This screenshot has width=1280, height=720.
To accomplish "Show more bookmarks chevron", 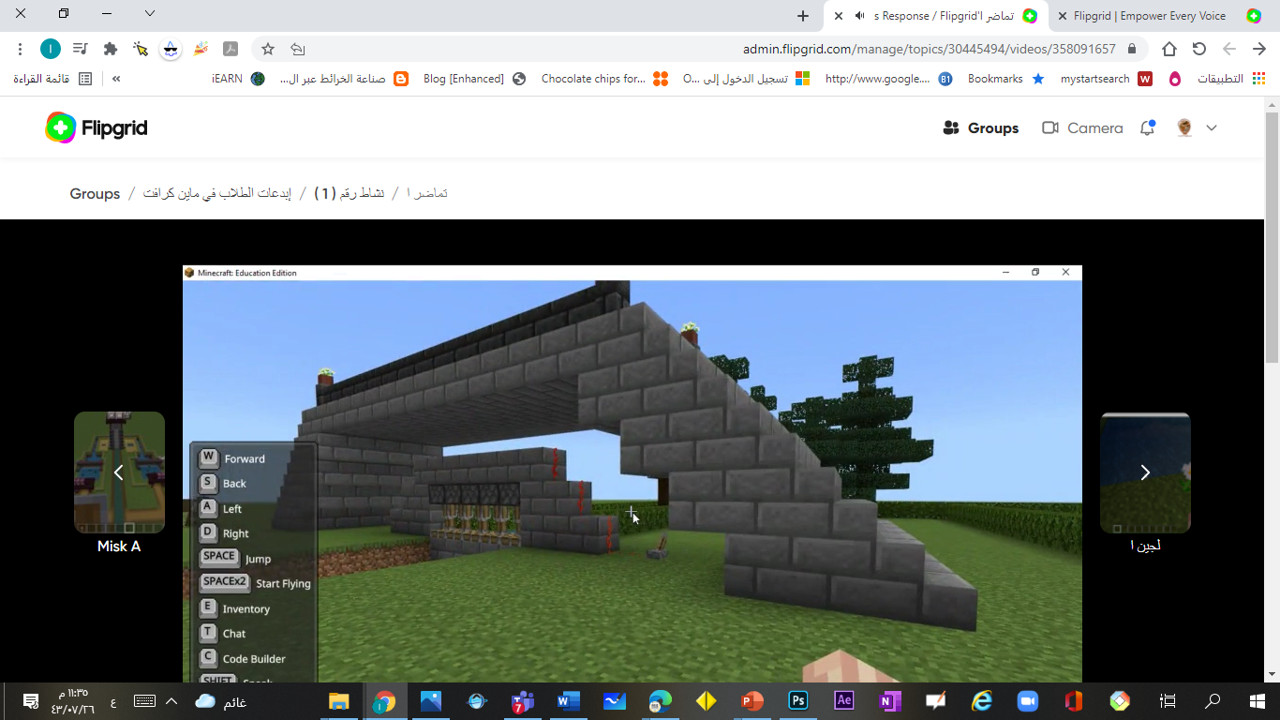I will click(116, 79).
